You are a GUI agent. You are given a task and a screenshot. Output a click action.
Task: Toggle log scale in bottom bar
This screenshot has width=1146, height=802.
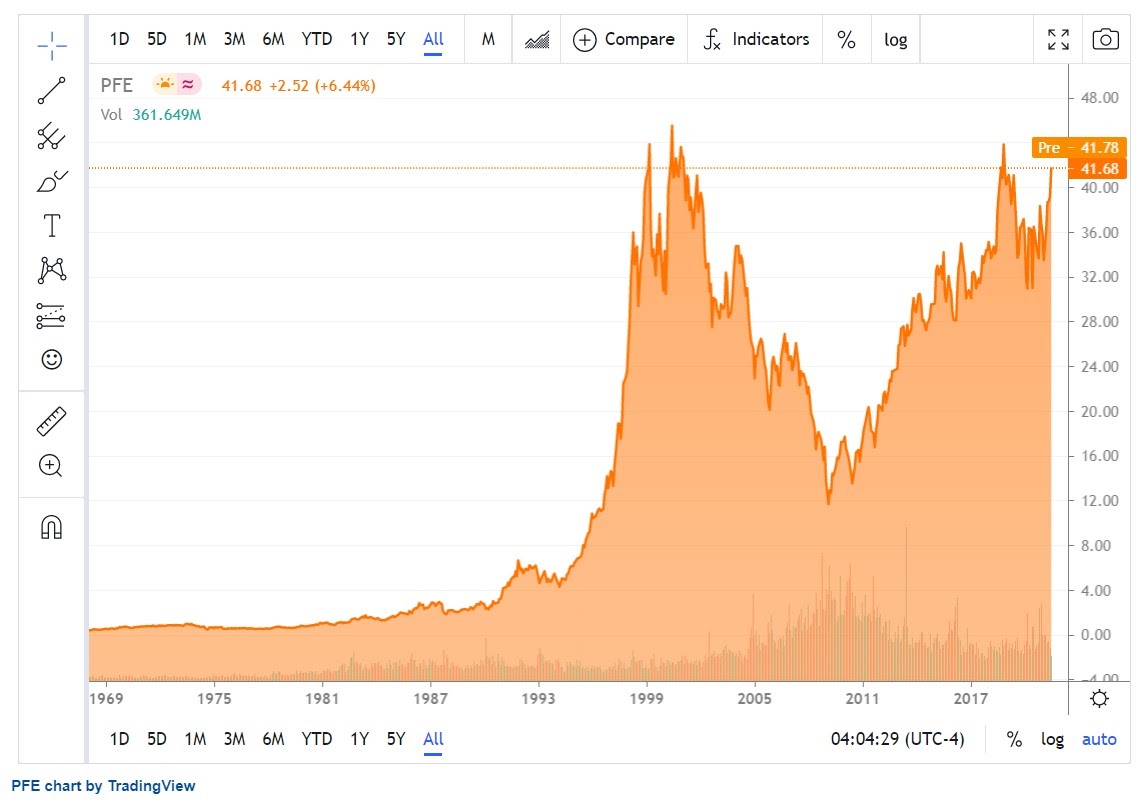(1052, 739)
